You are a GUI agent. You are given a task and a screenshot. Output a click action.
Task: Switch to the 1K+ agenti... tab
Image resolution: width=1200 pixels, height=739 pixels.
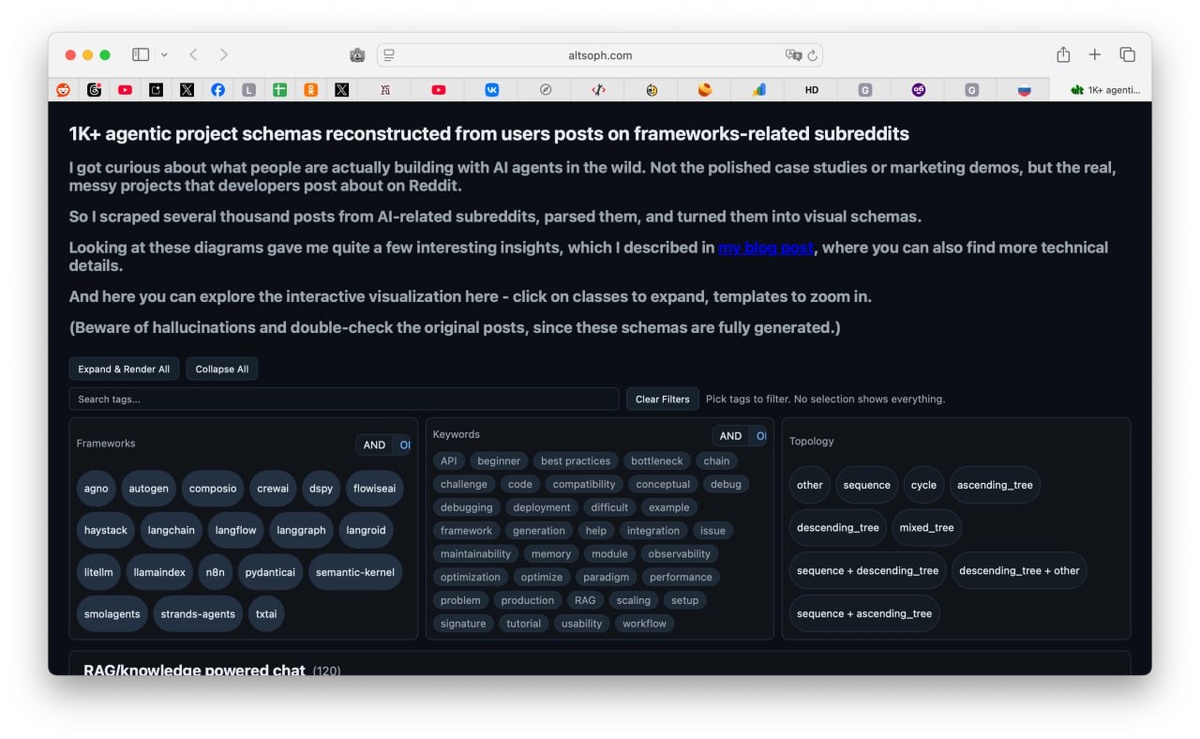tap(1104, 90)
